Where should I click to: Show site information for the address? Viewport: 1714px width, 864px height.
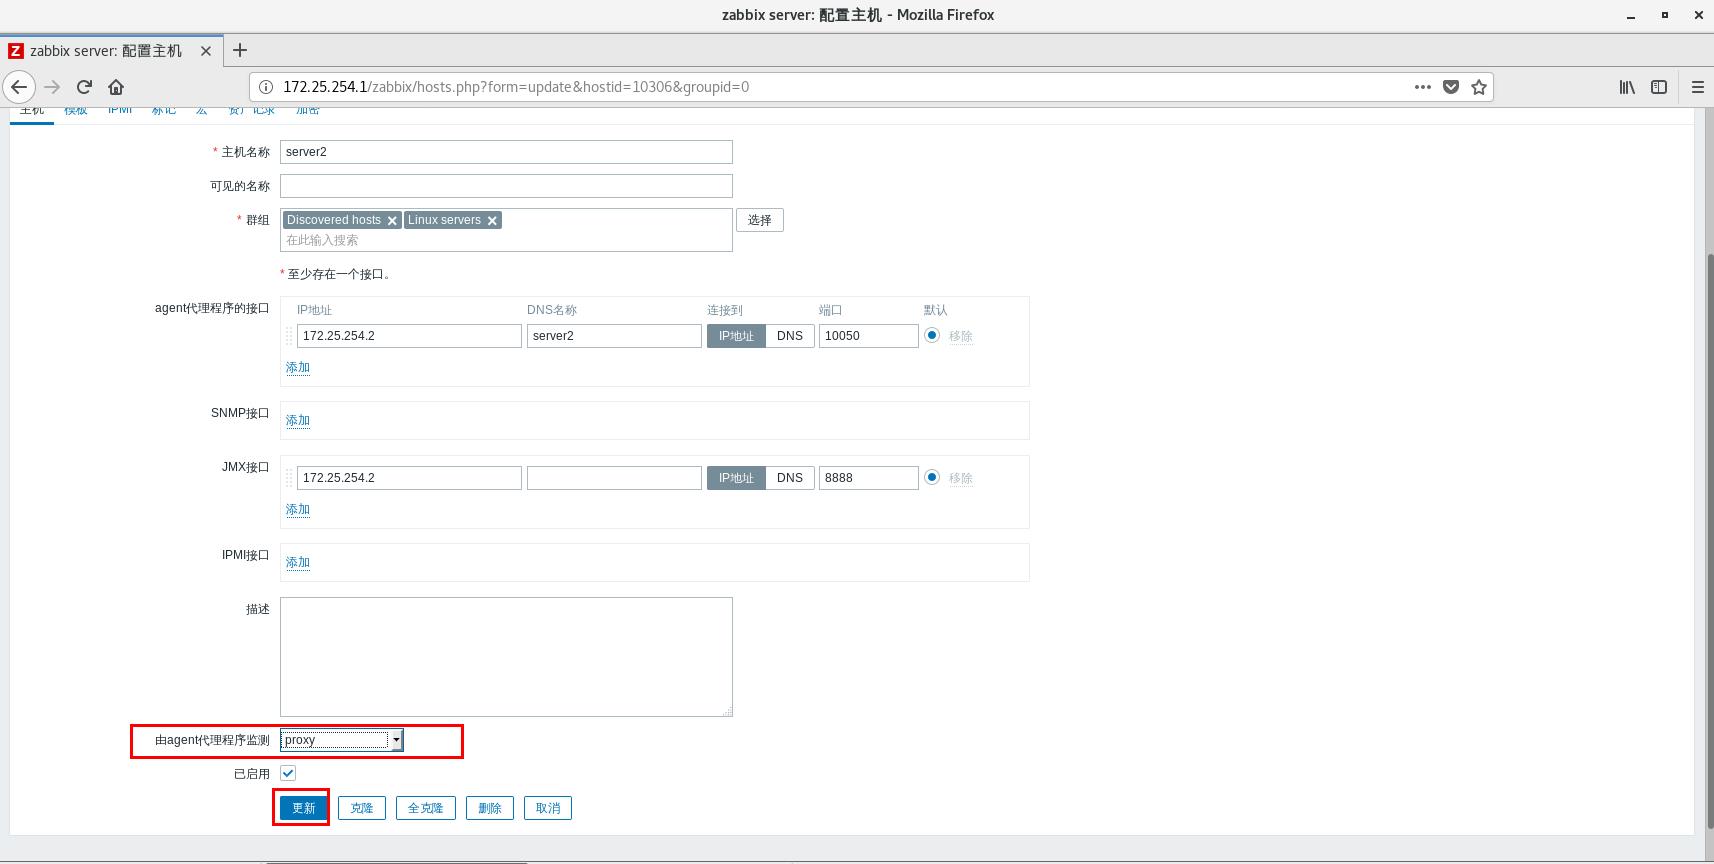[x=266, y=87]
